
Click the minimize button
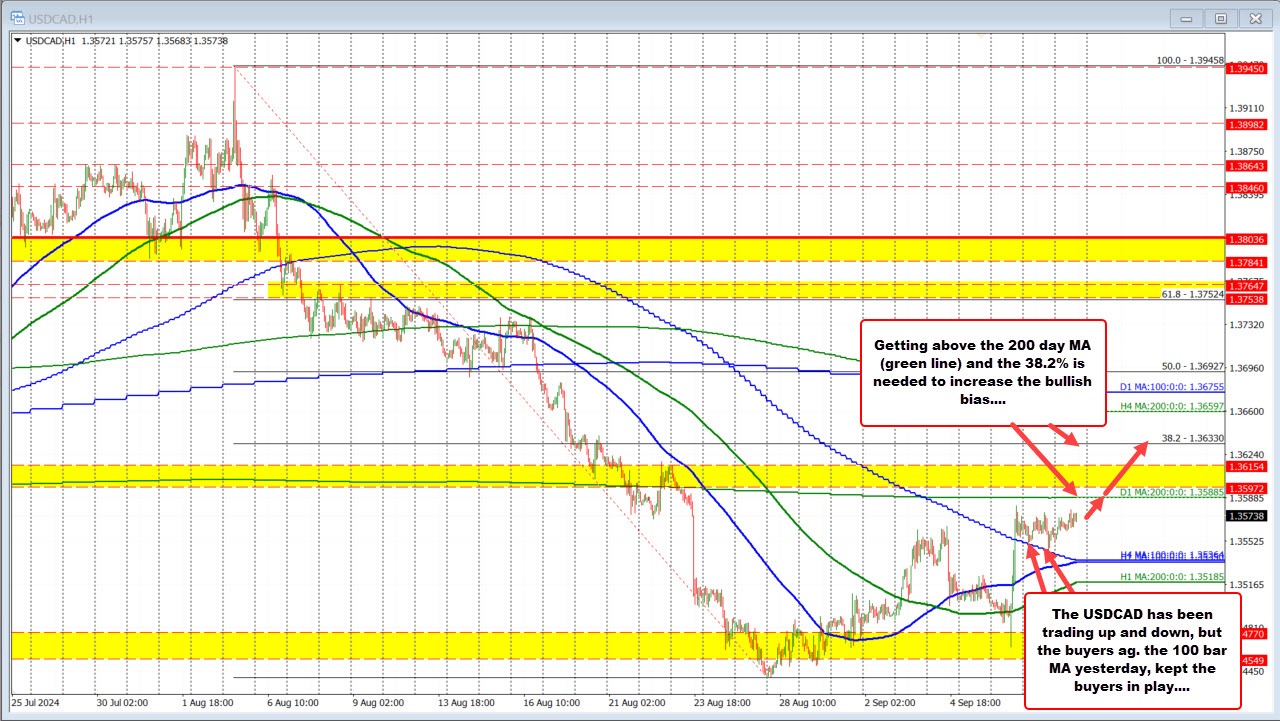[1185, 17]
